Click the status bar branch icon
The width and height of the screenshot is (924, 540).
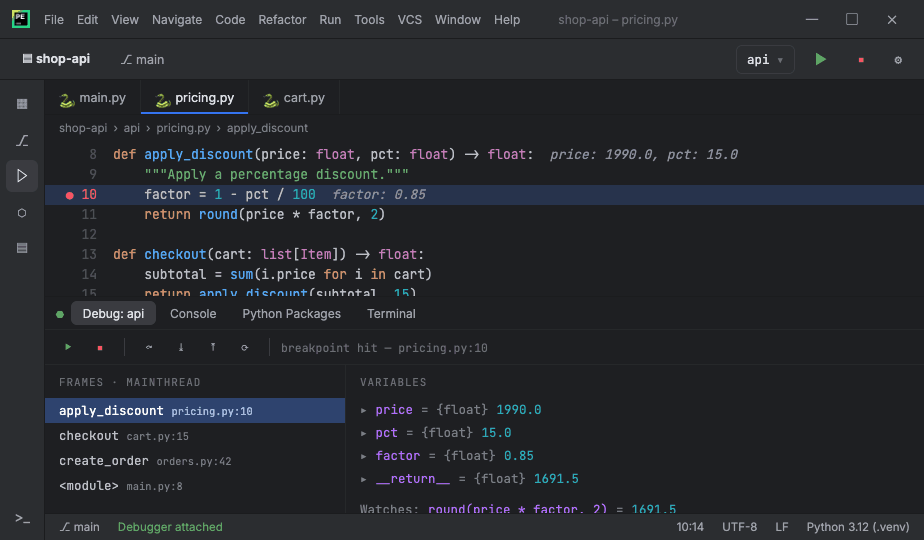[x=65, y=527]
